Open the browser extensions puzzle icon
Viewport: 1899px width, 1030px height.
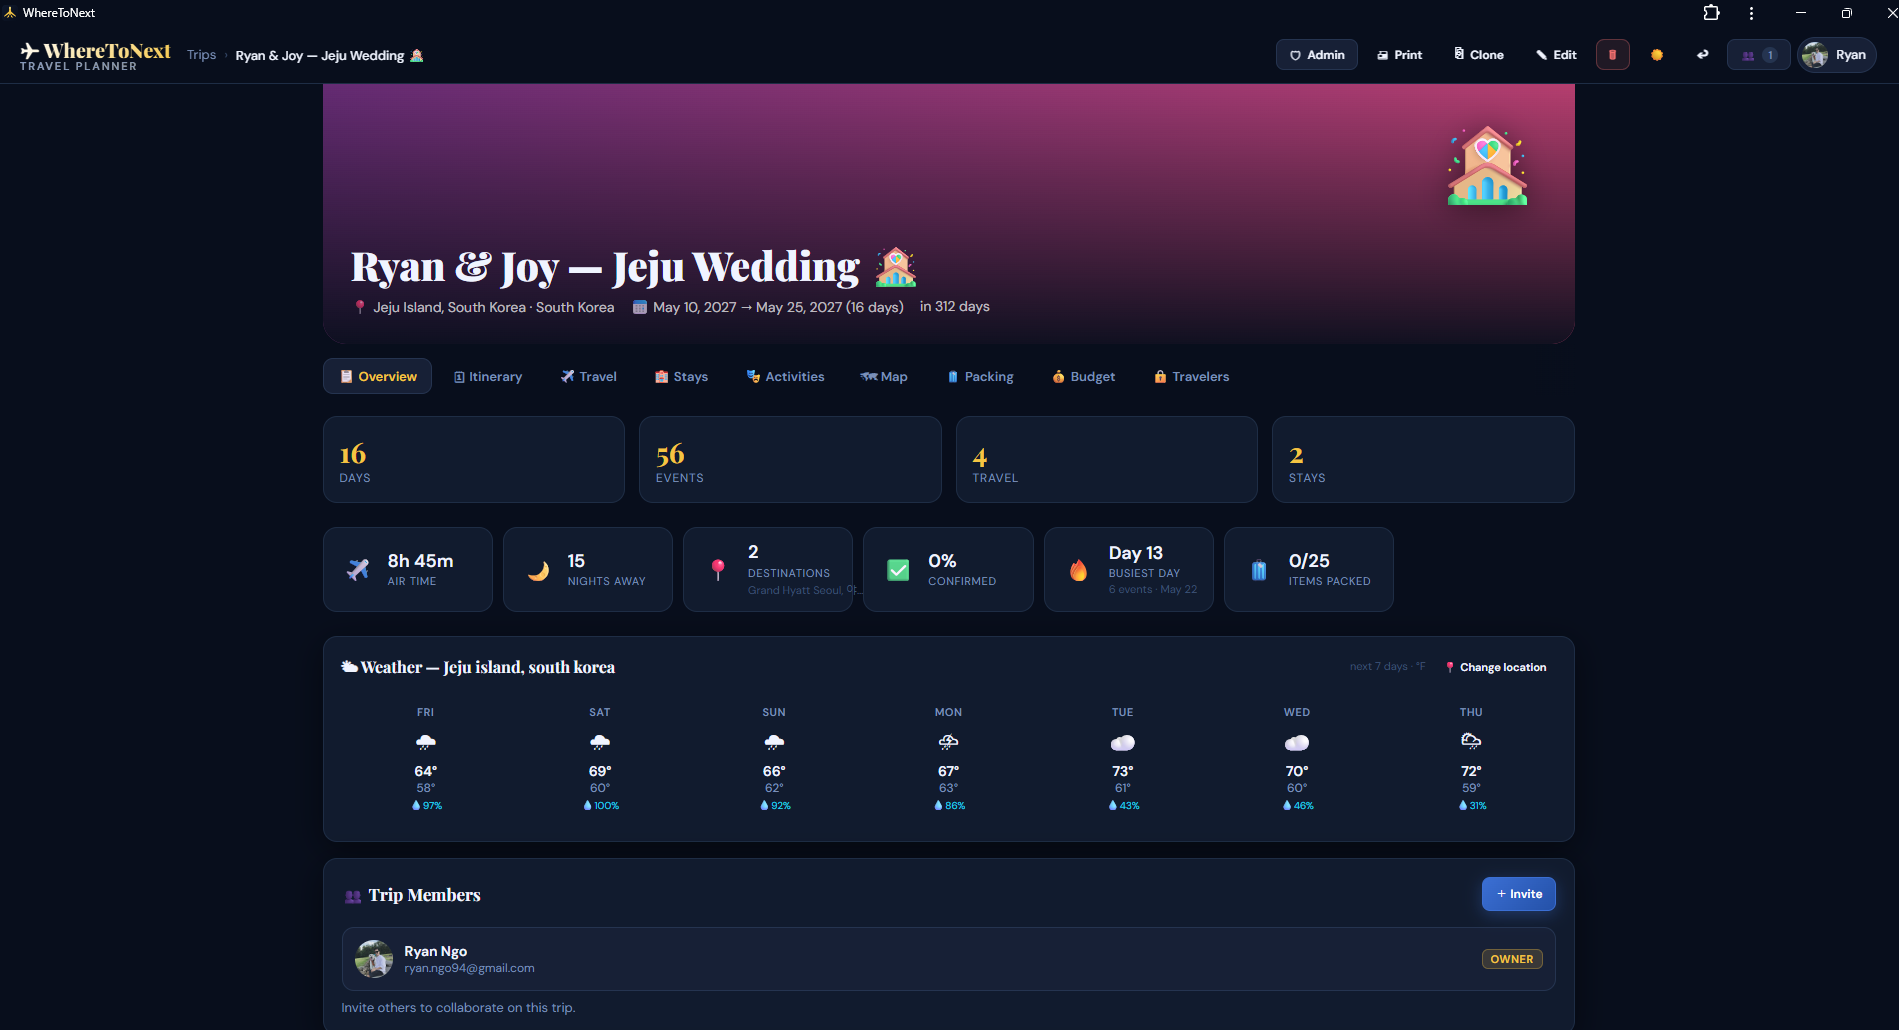[1711, 13]
